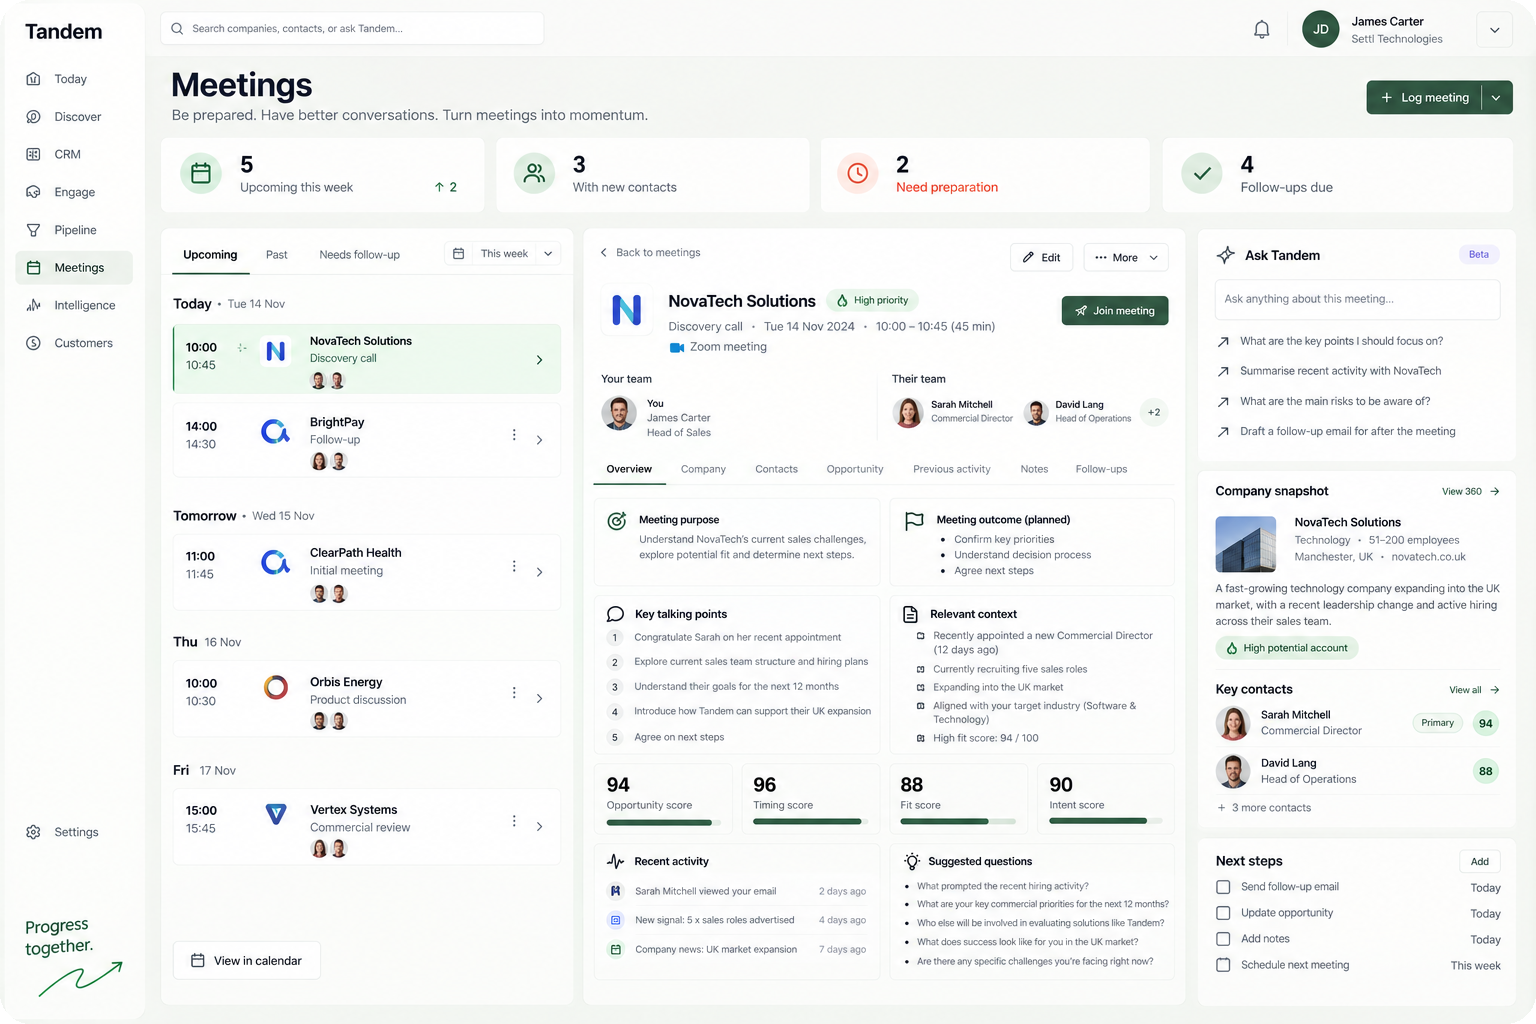1536x1024 pixels.
Task: Mark Schedule next meeting as done
Action: 1223,965
